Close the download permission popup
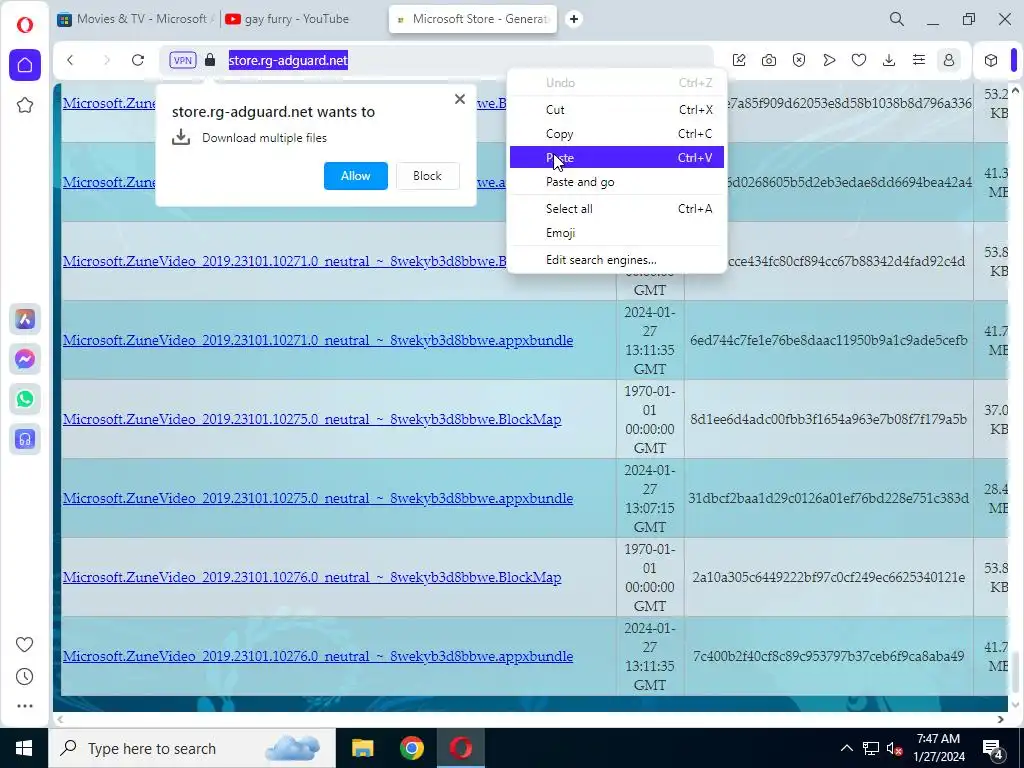 tap(460, 99)
